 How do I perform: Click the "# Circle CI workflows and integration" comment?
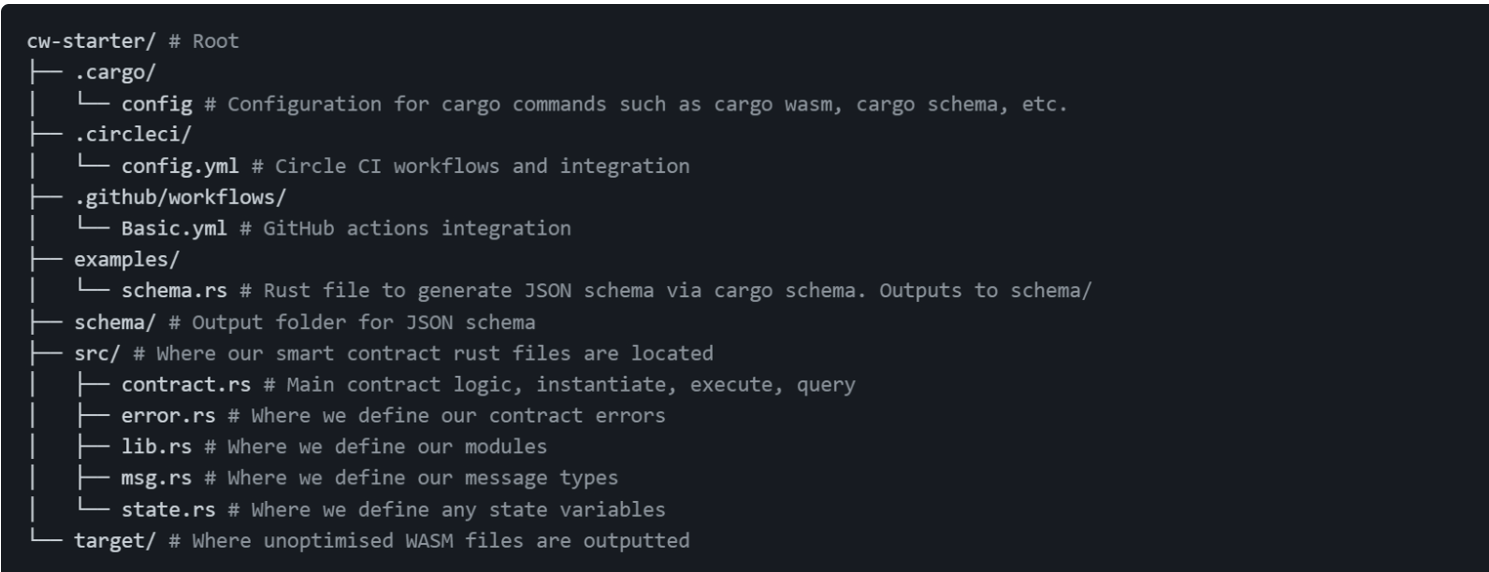[x=467, y=166]
